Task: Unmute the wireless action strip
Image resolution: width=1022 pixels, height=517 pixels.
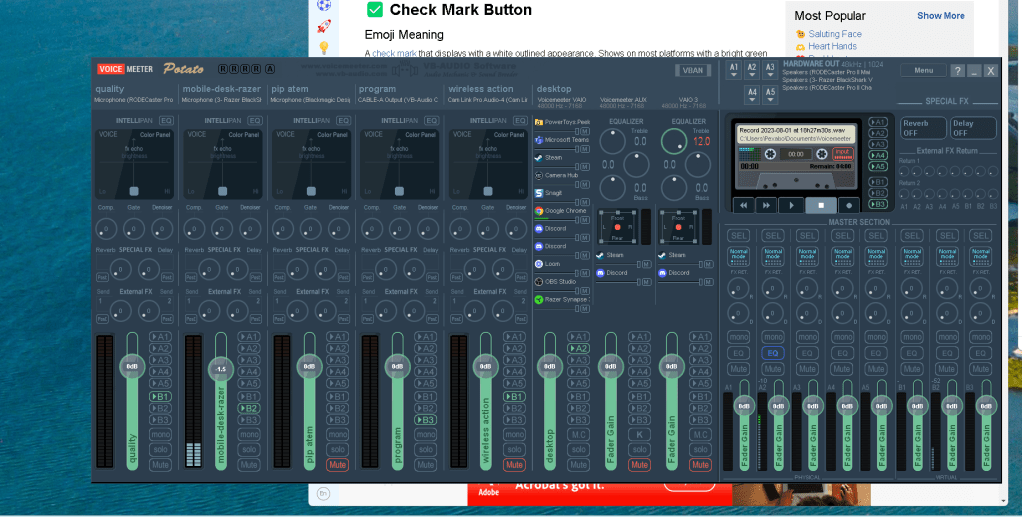Action: [514, 465]
